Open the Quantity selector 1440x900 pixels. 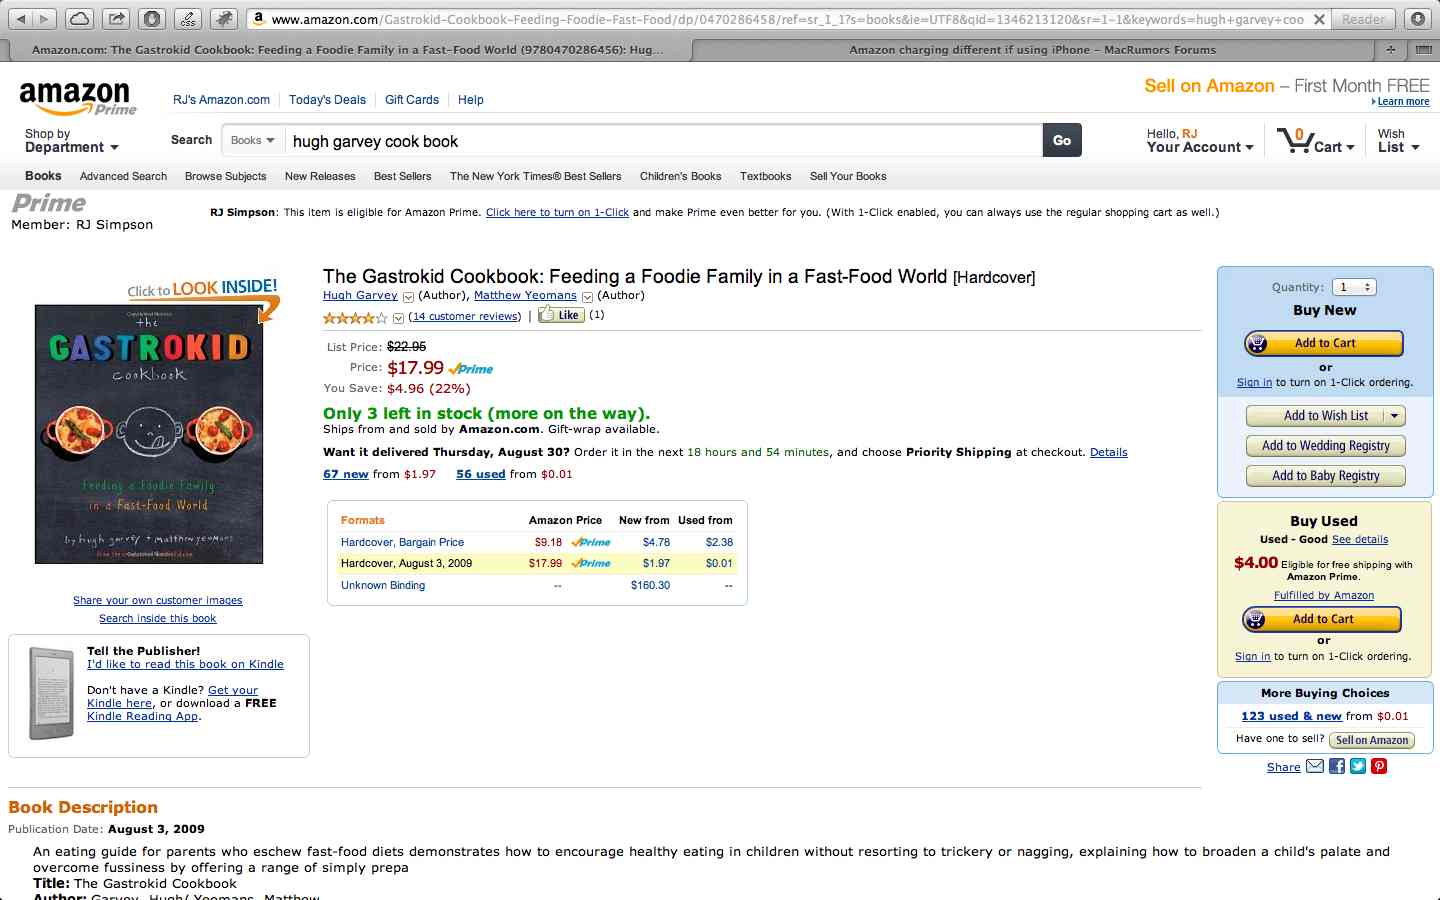coord(1355,287)
